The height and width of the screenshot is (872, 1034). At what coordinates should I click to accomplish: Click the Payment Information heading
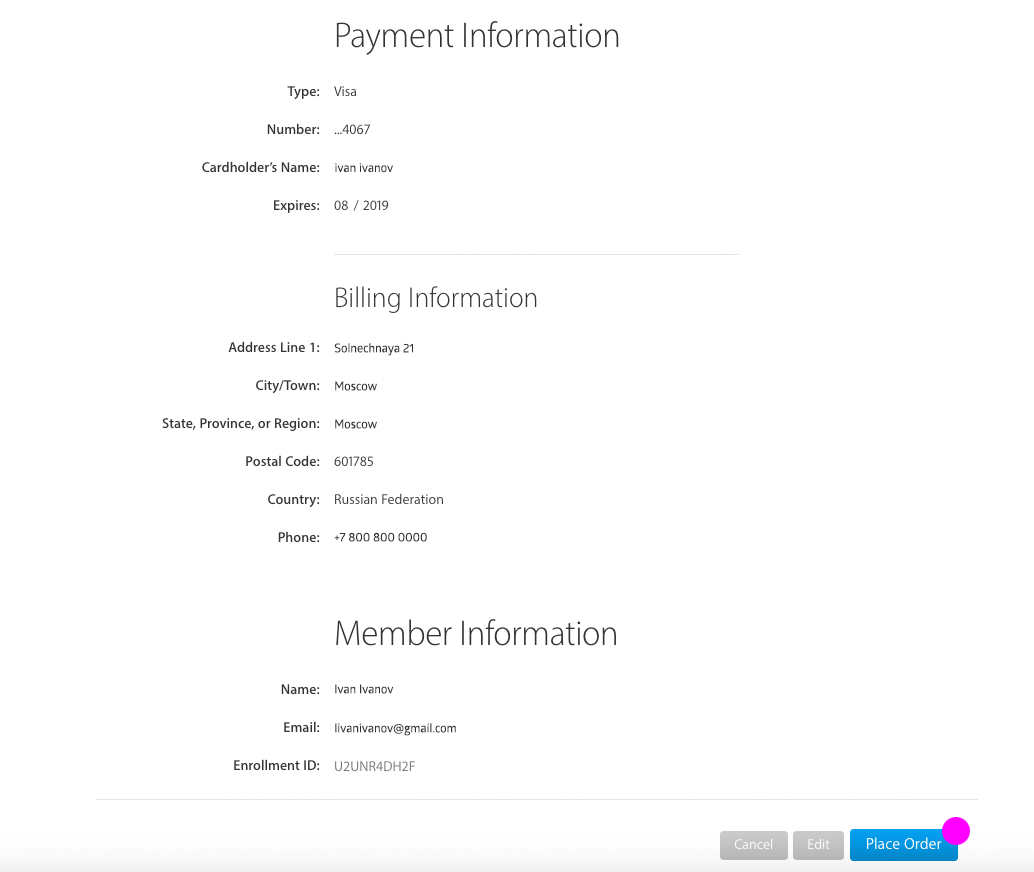pos(476,36)
